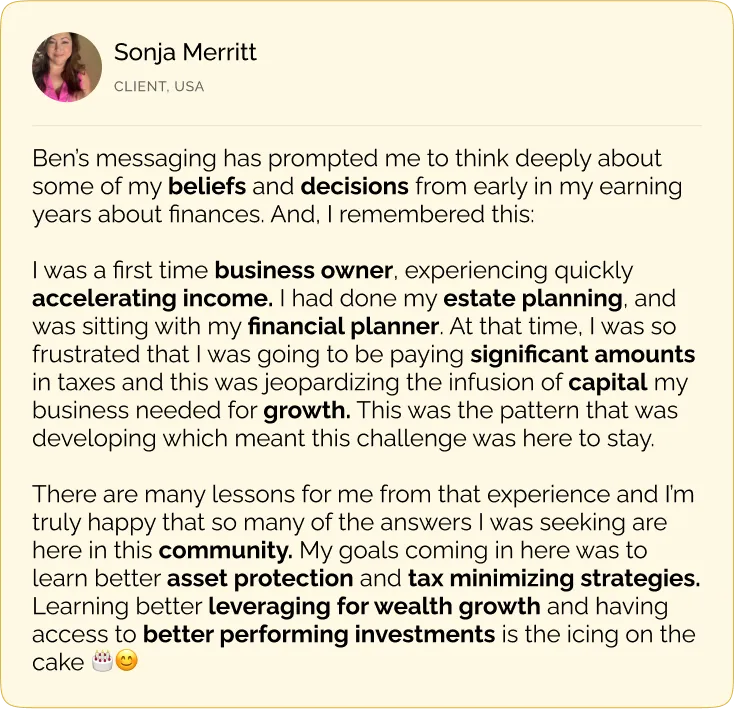Click the bold phrase accelerating income
The image size is (734, 709).
click(x=152, y=299)
